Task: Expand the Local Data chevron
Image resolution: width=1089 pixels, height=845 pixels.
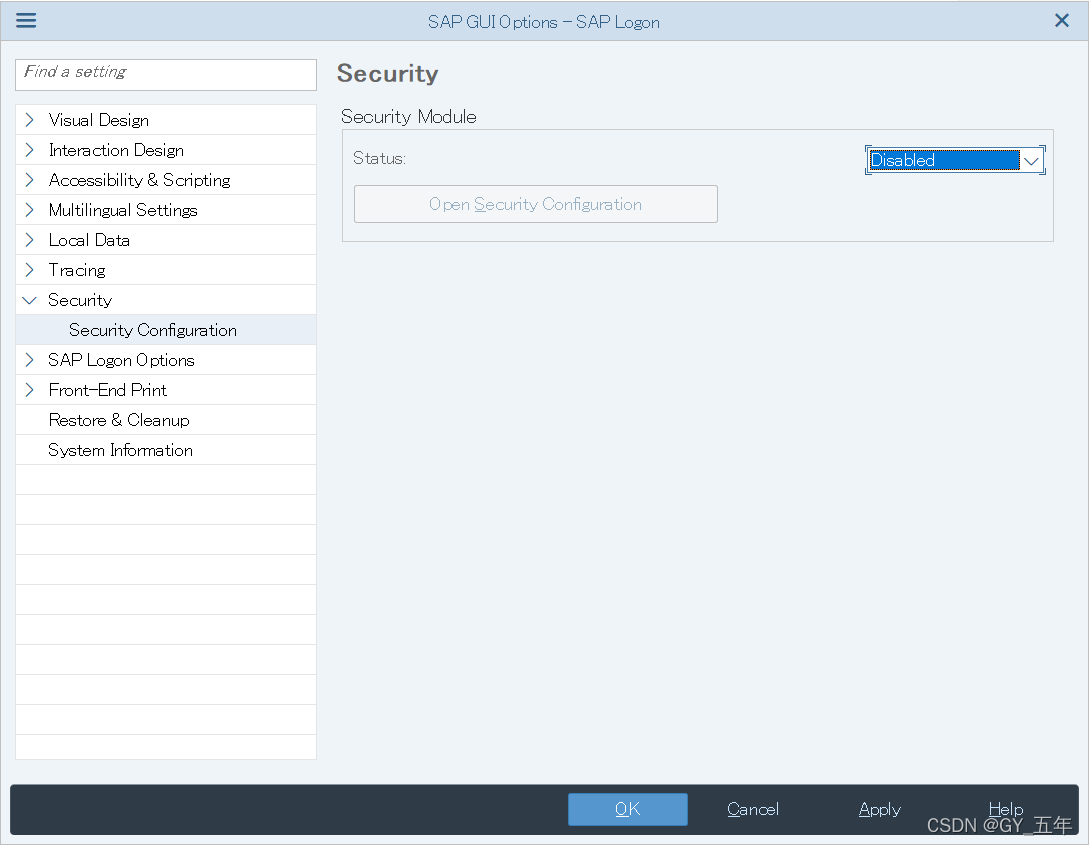Action: pyautogui.click(x=29, y=240)
